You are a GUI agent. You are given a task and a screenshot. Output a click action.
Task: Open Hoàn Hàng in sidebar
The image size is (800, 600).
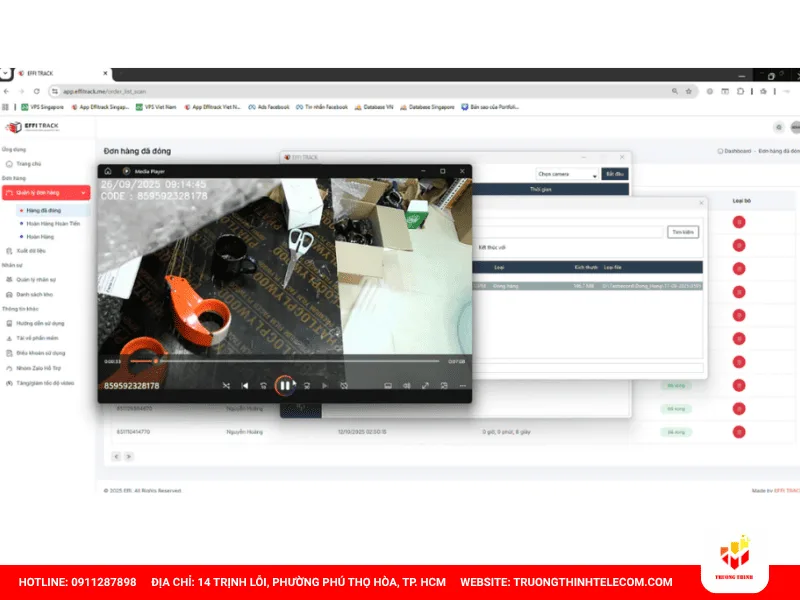coord(40,237)
